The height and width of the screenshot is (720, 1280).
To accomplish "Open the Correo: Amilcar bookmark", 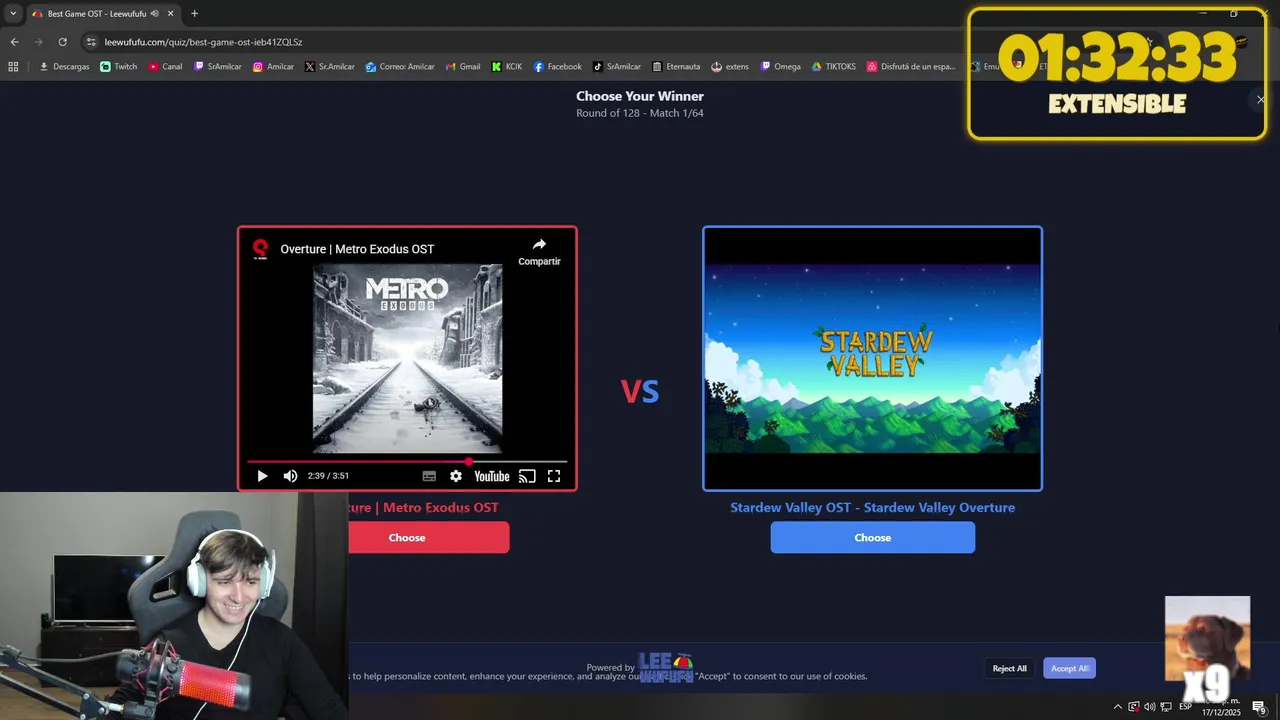I will click(400, 67).
